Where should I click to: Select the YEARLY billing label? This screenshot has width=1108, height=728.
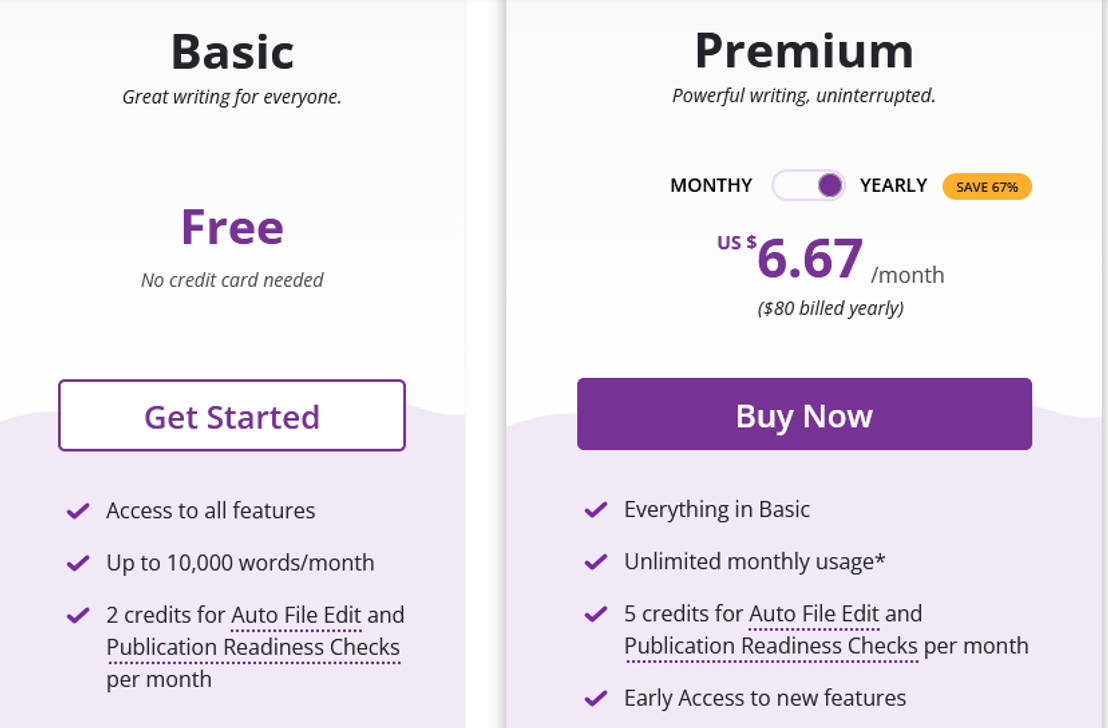point(893,186)
